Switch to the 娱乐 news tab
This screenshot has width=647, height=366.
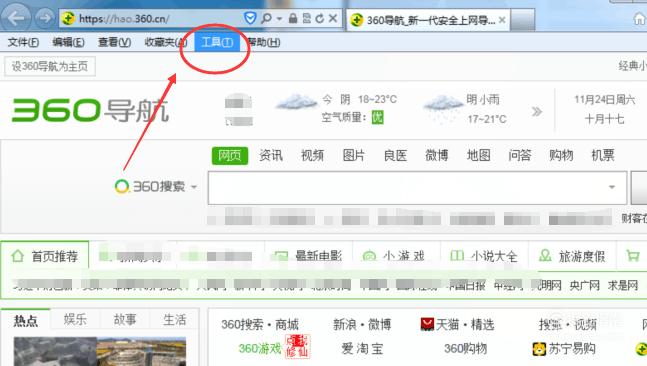click(75, 320)
